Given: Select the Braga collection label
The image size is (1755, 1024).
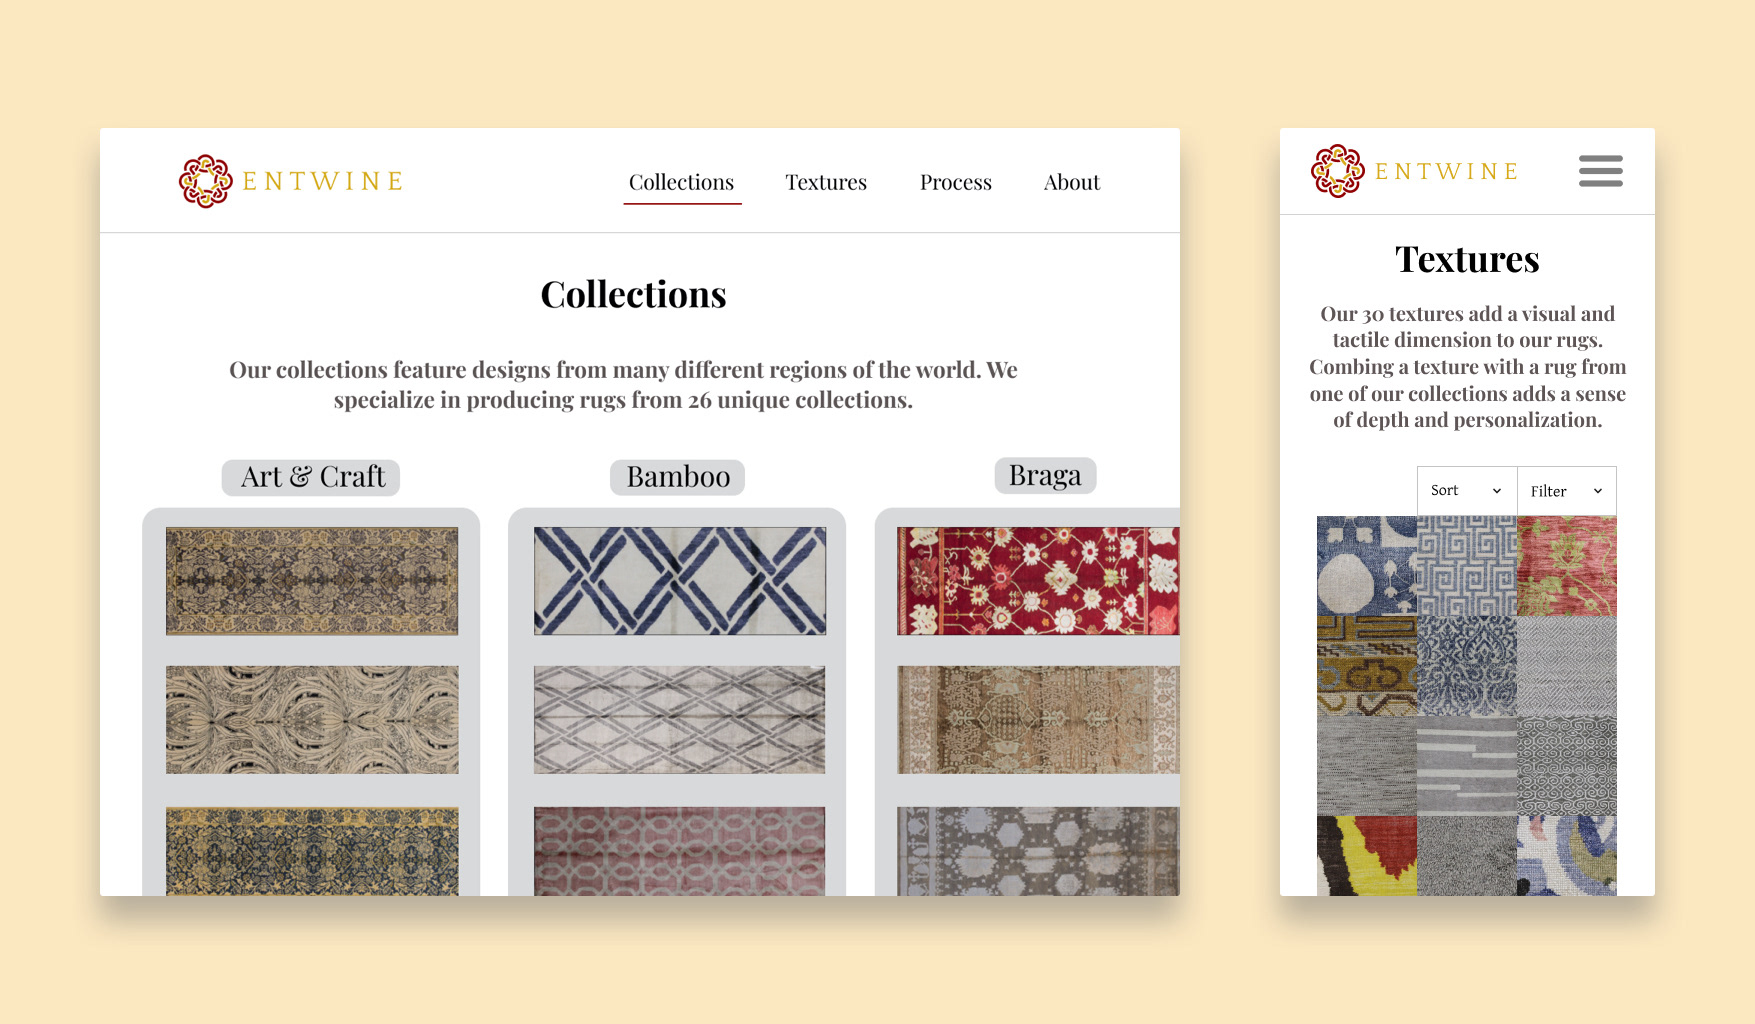Looking at the screenshot, I should (x=1045, y=475).
